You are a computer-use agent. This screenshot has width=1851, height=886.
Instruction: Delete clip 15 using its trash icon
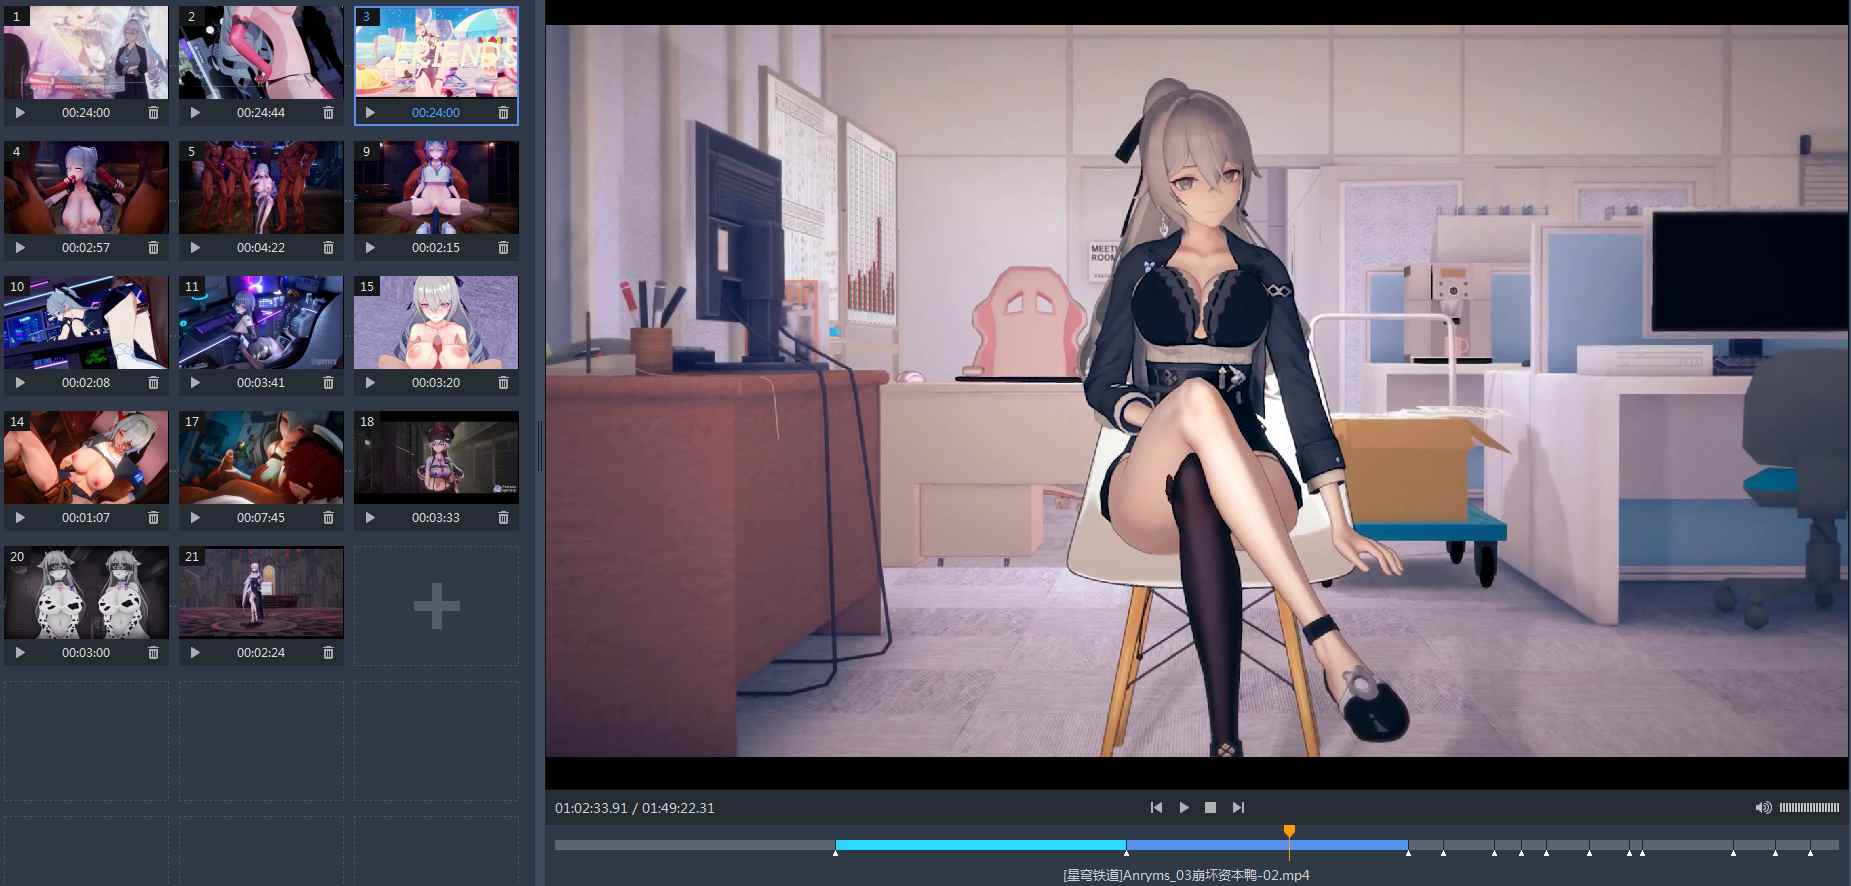(503, 383)
